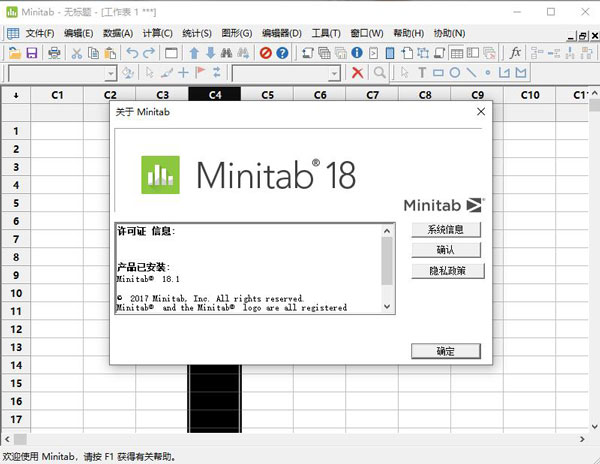Close the 关于 Minitab dialog with X
Image resolution: width=600 pixels, height=464 pixels.
tap(481, 112)
